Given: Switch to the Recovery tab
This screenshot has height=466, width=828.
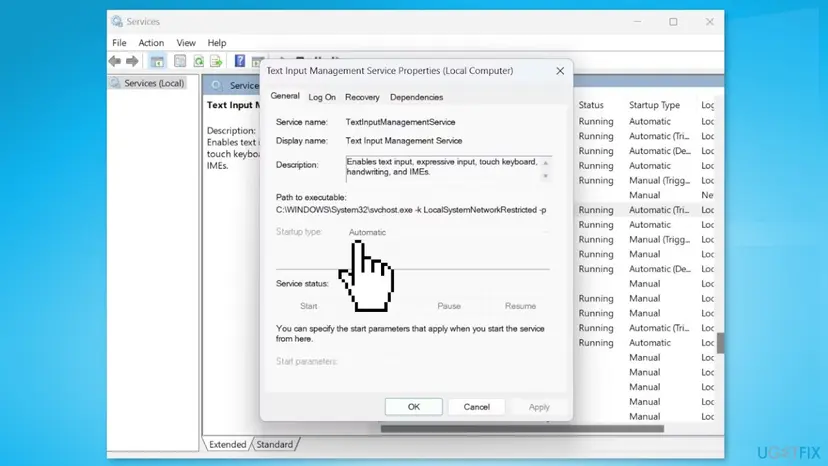Looking at the screenshot, I should 362,97.
